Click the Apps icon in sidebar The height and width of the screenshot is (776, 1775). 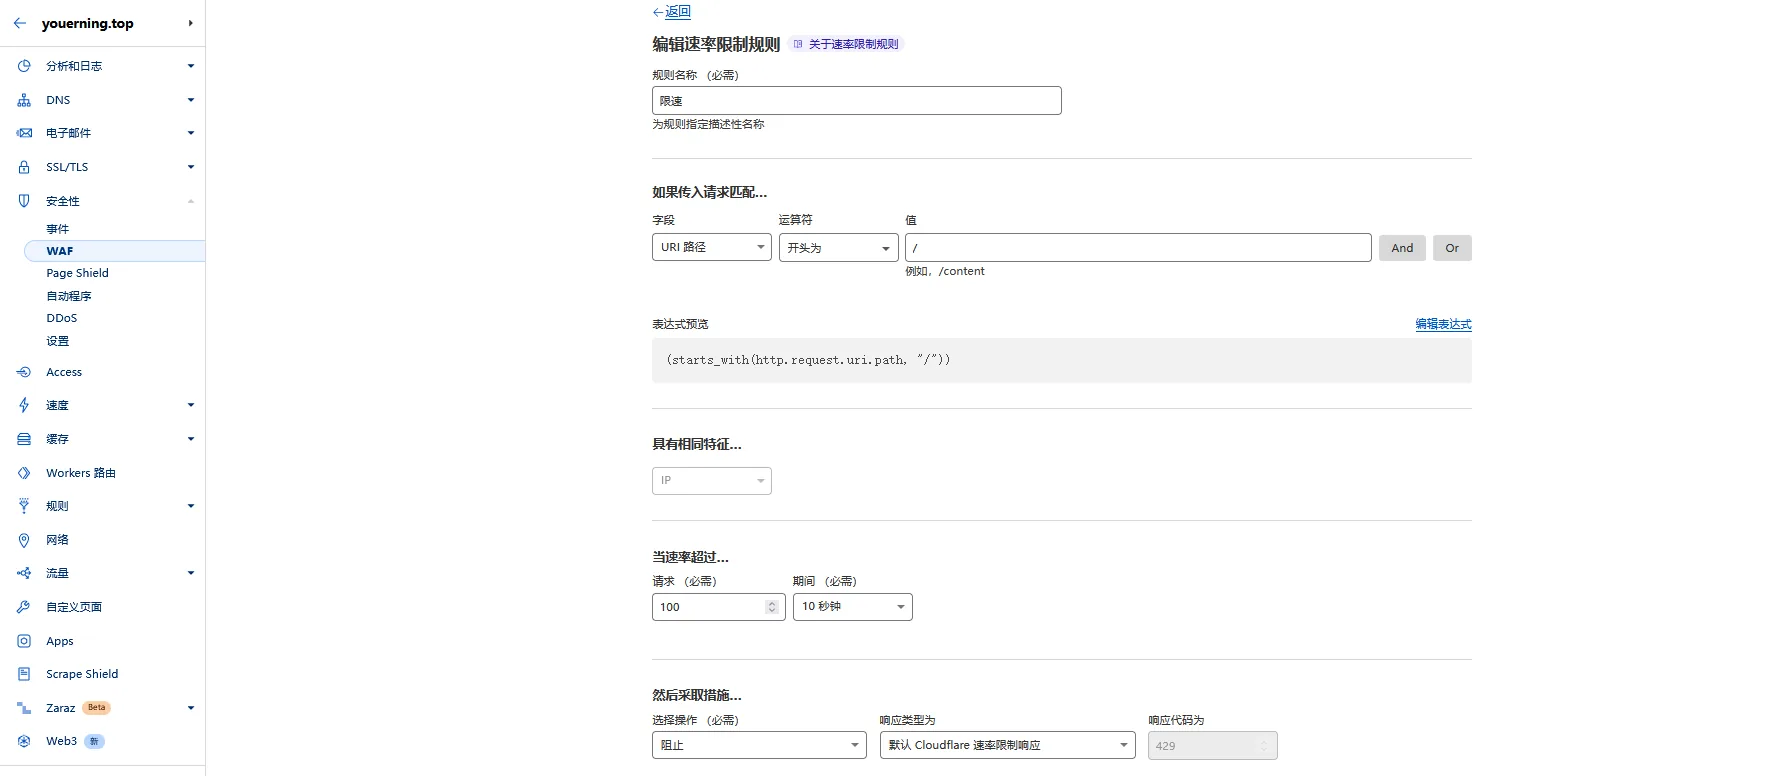24,641
